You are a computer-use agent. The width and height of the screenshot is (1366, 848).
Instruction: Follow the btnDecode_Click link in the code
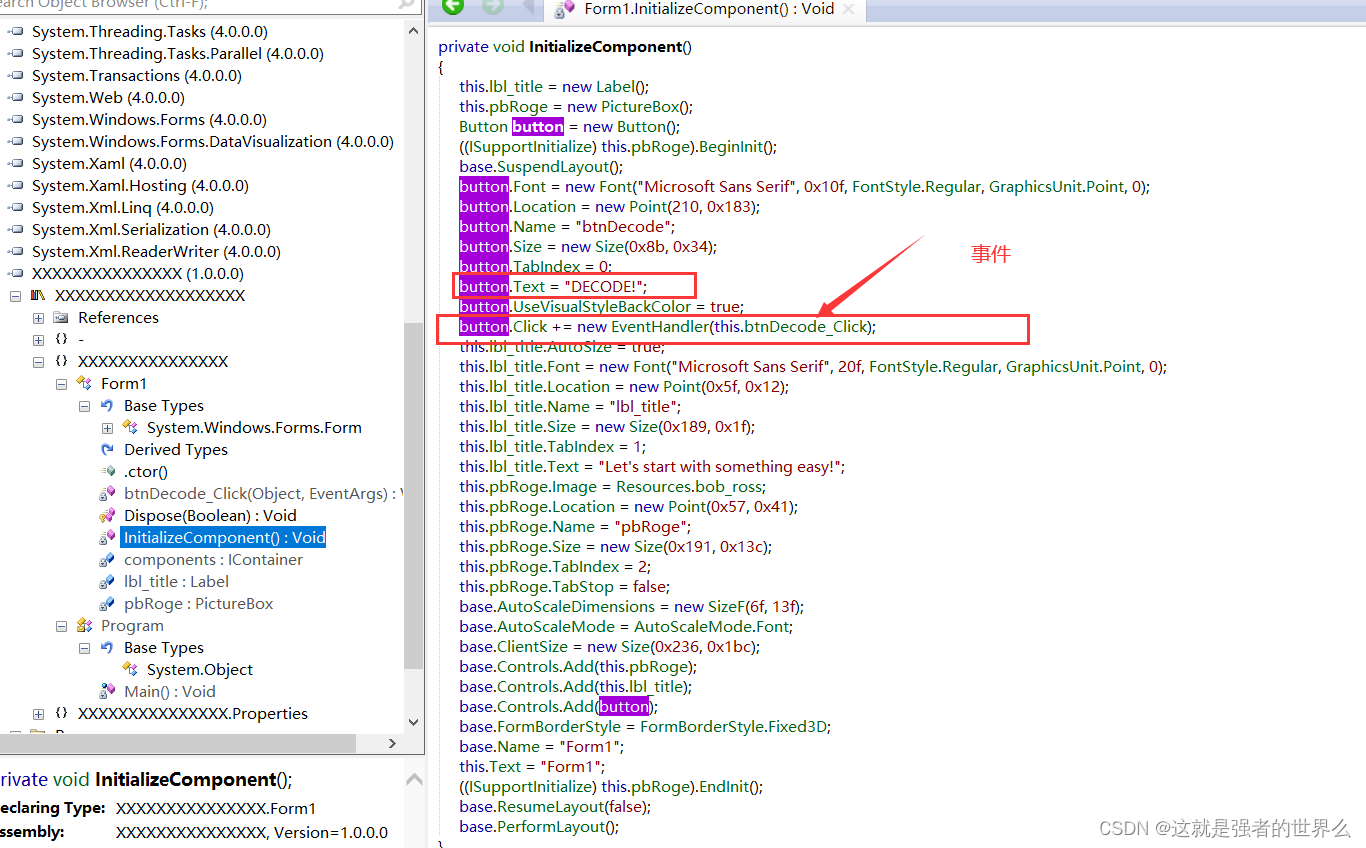pyautogui.click(x=805, y=327)
